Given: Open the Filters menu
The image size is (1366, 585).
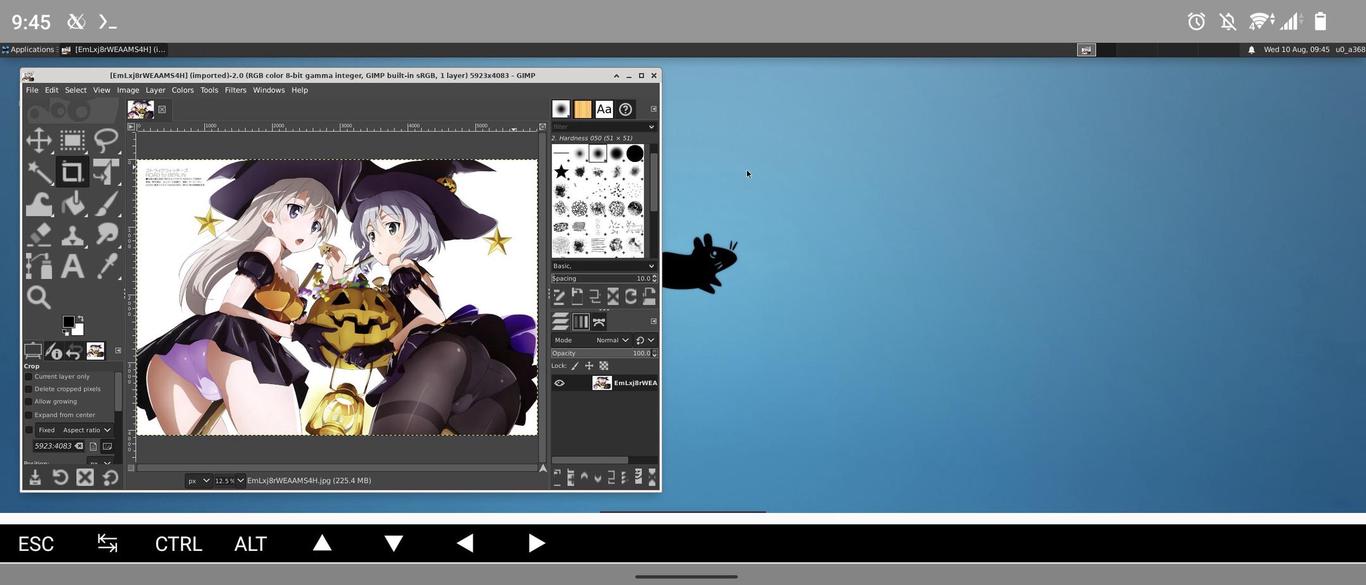Looking at the screenshot, I should point(236,90).
